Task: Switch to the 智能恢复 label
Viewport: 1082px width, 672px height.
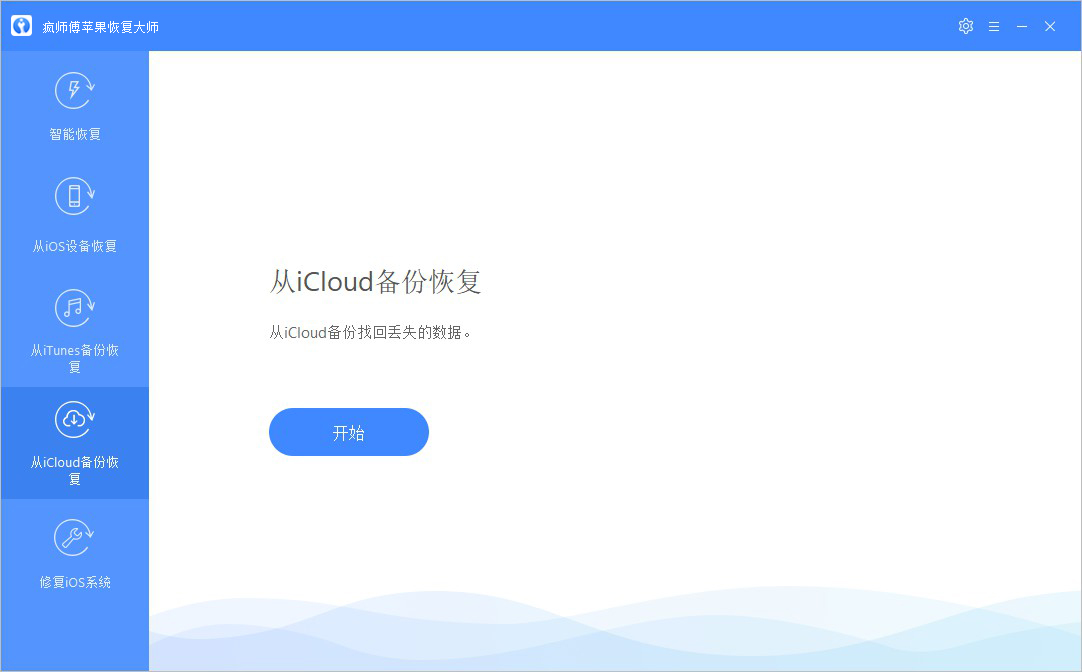Action: pyautogui.click(x=75, y=134)
